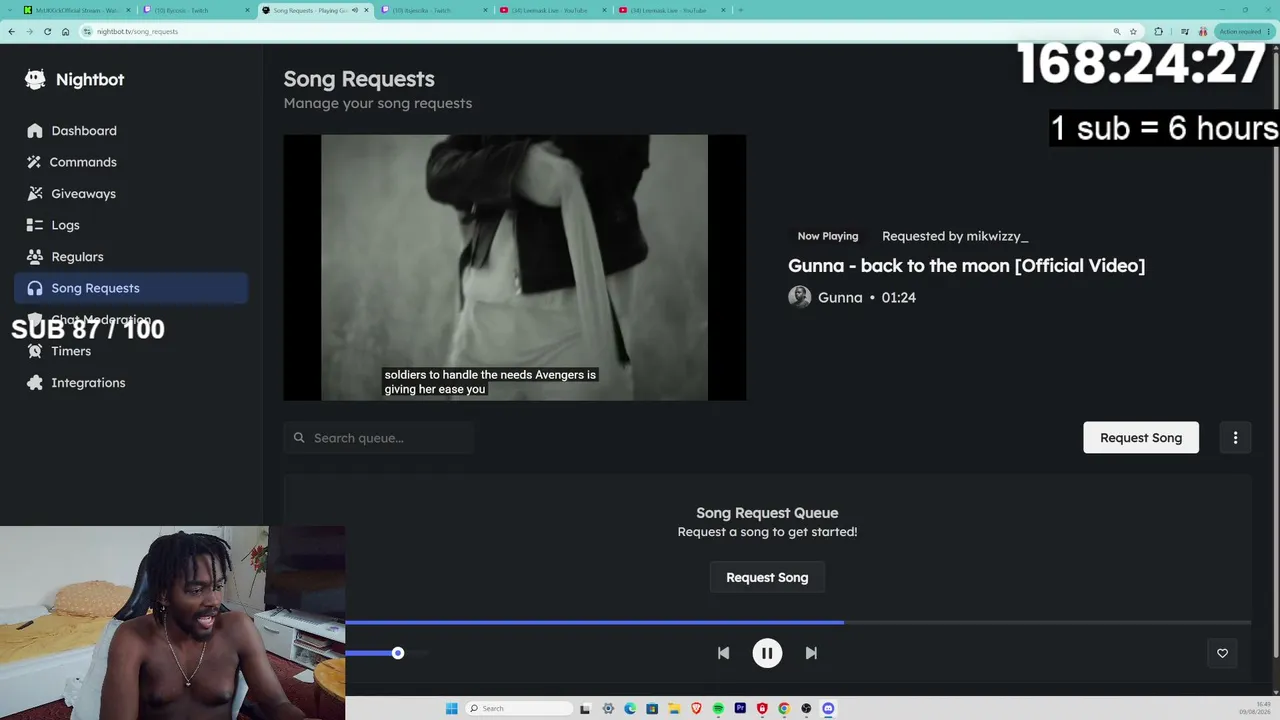The height and width of the screenshot is (720, 1280).
Task: Click the Nightbot logo icon
Action: 35,79
